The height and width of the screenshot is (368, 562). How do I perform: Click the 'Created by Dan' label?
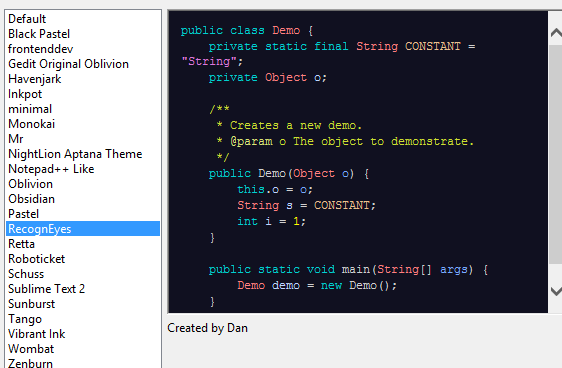[x=208, y=328]
